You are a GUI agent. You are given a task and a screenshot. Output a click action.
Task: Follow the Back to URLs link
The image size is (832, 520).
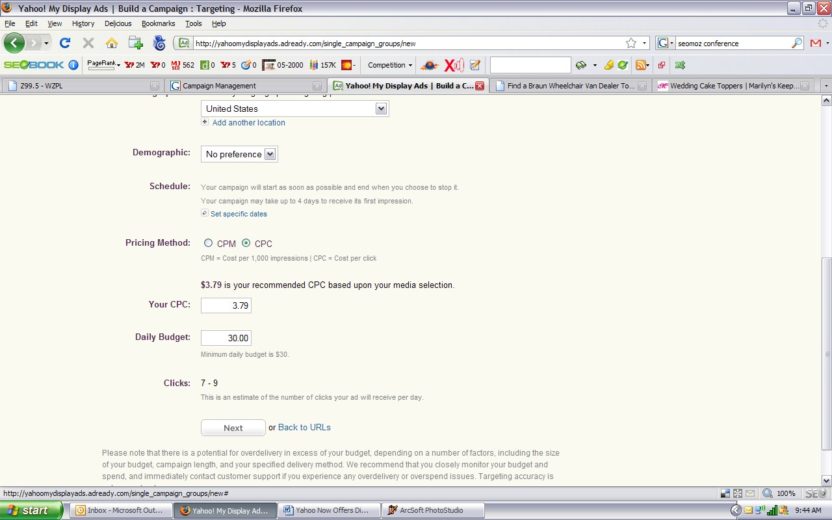[x=304, y=427]
